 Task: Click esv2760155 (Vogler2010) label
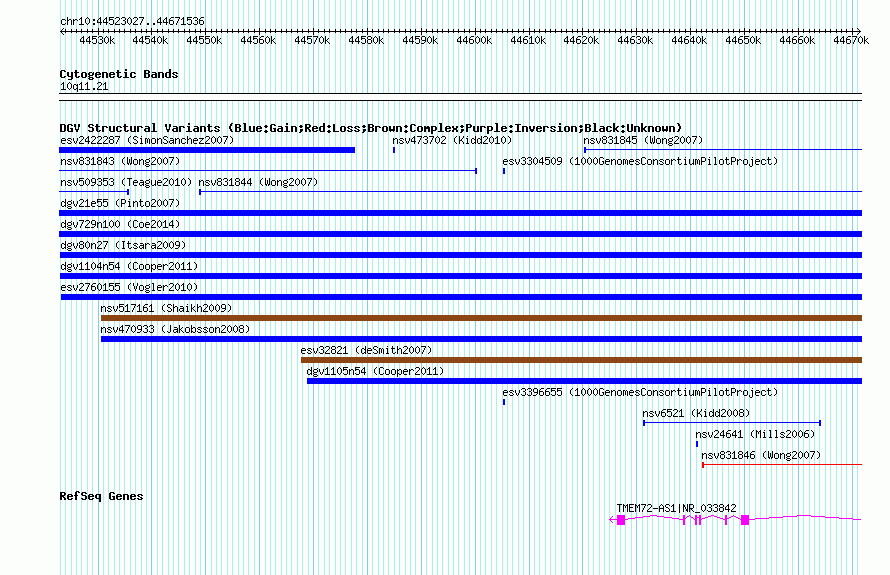(x=129, y=287)
